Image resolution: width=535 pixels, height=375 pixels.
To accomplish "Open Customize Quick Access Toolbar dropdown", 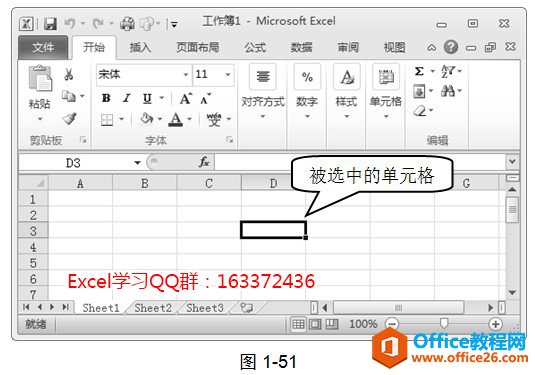I will click(x=174, y=25).
